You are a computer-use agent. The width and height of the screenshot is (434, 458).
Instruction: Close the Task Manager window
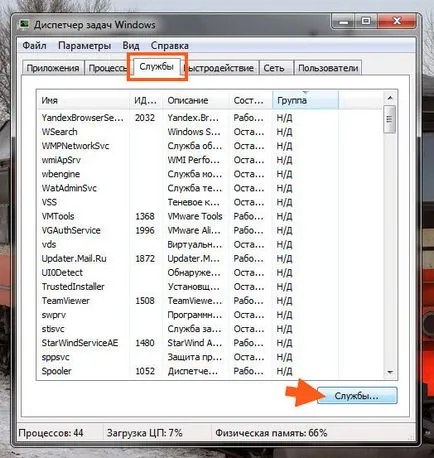[397, 22]
